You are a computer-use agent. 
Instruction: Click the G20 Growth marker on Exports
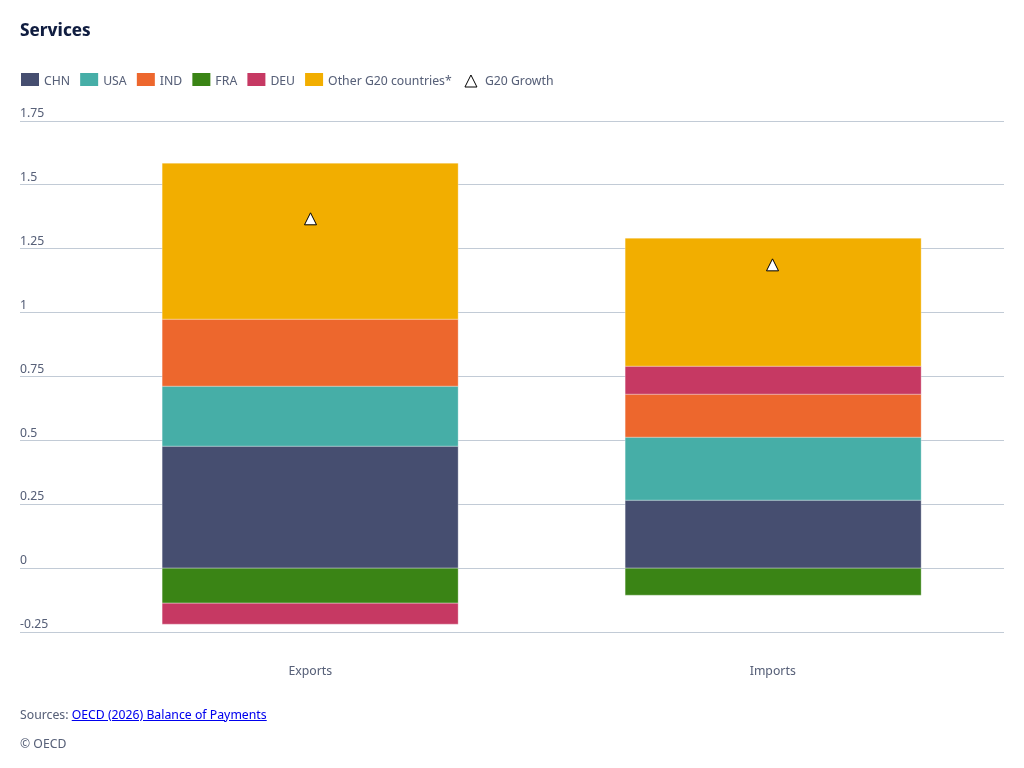click(310, 219)
